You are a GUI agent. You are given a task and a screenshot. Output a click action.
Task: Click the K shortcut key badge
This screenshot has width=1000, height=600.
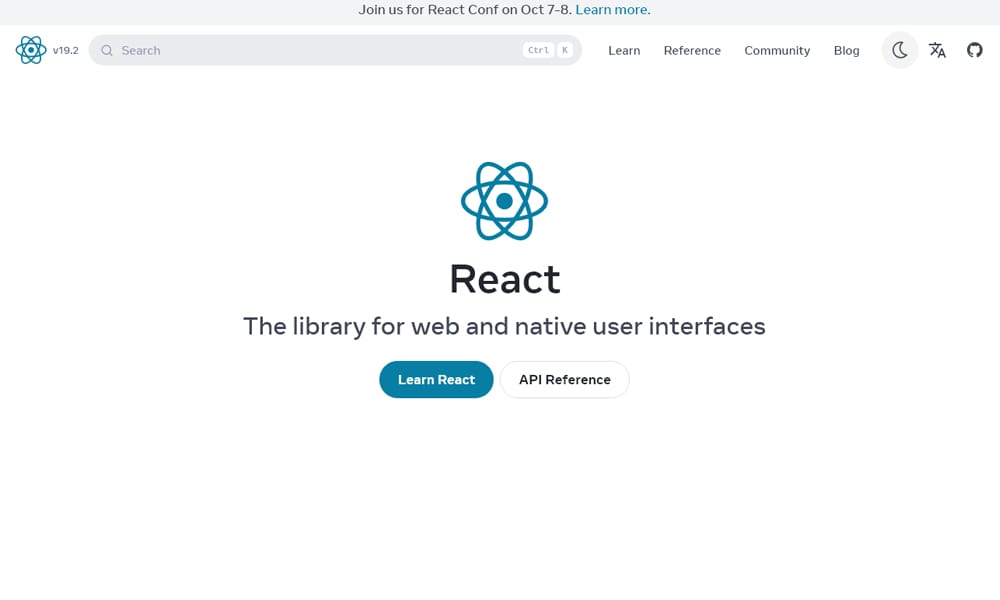565,49
